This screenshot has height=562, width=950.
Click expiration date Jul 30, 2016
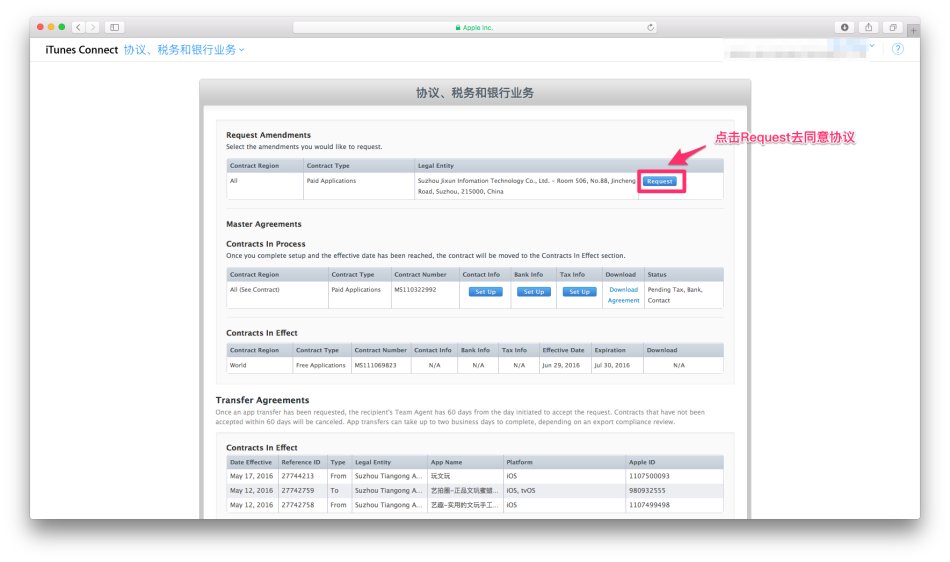[x=612, y=365]
